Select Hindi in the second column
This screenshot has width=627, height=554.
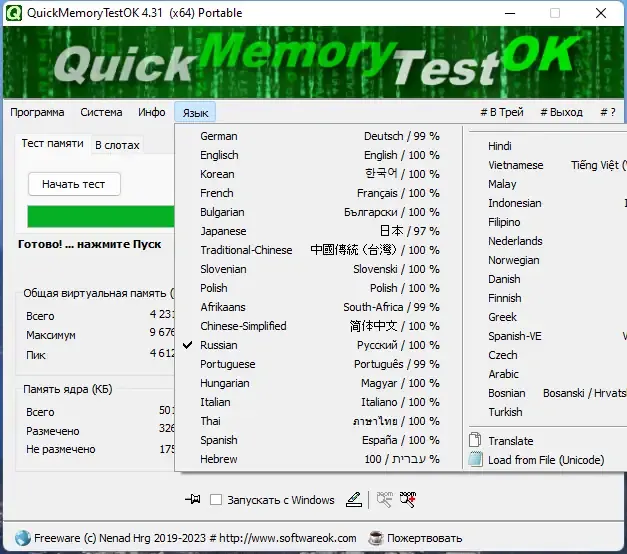[x=546, y=146]
